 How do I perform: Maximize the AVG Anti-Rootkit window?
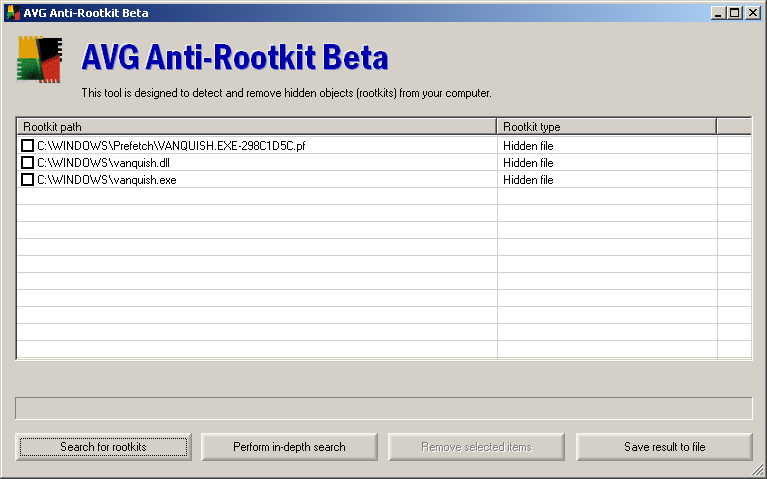click(735, 12)
